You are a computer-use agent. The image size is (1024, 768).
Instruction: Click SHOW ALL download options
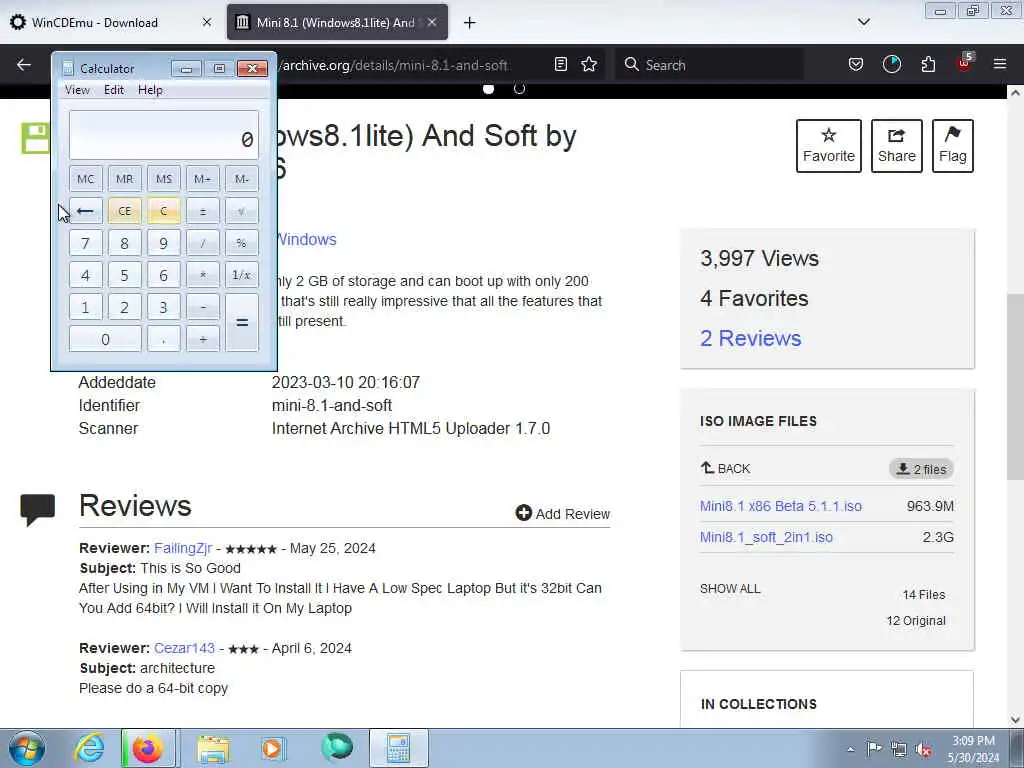(x=730, y=588)
